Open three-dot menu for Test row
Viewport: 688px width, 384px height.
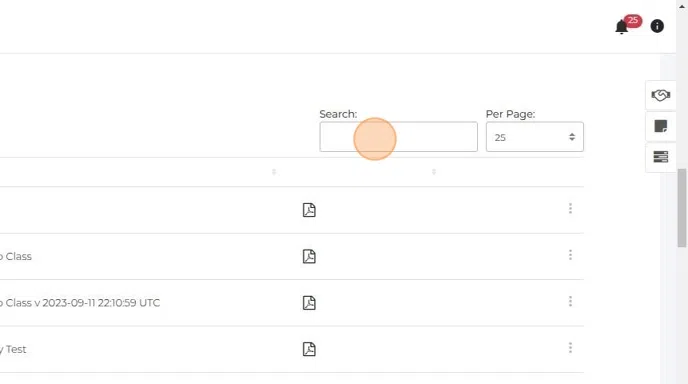click(570, 348)
